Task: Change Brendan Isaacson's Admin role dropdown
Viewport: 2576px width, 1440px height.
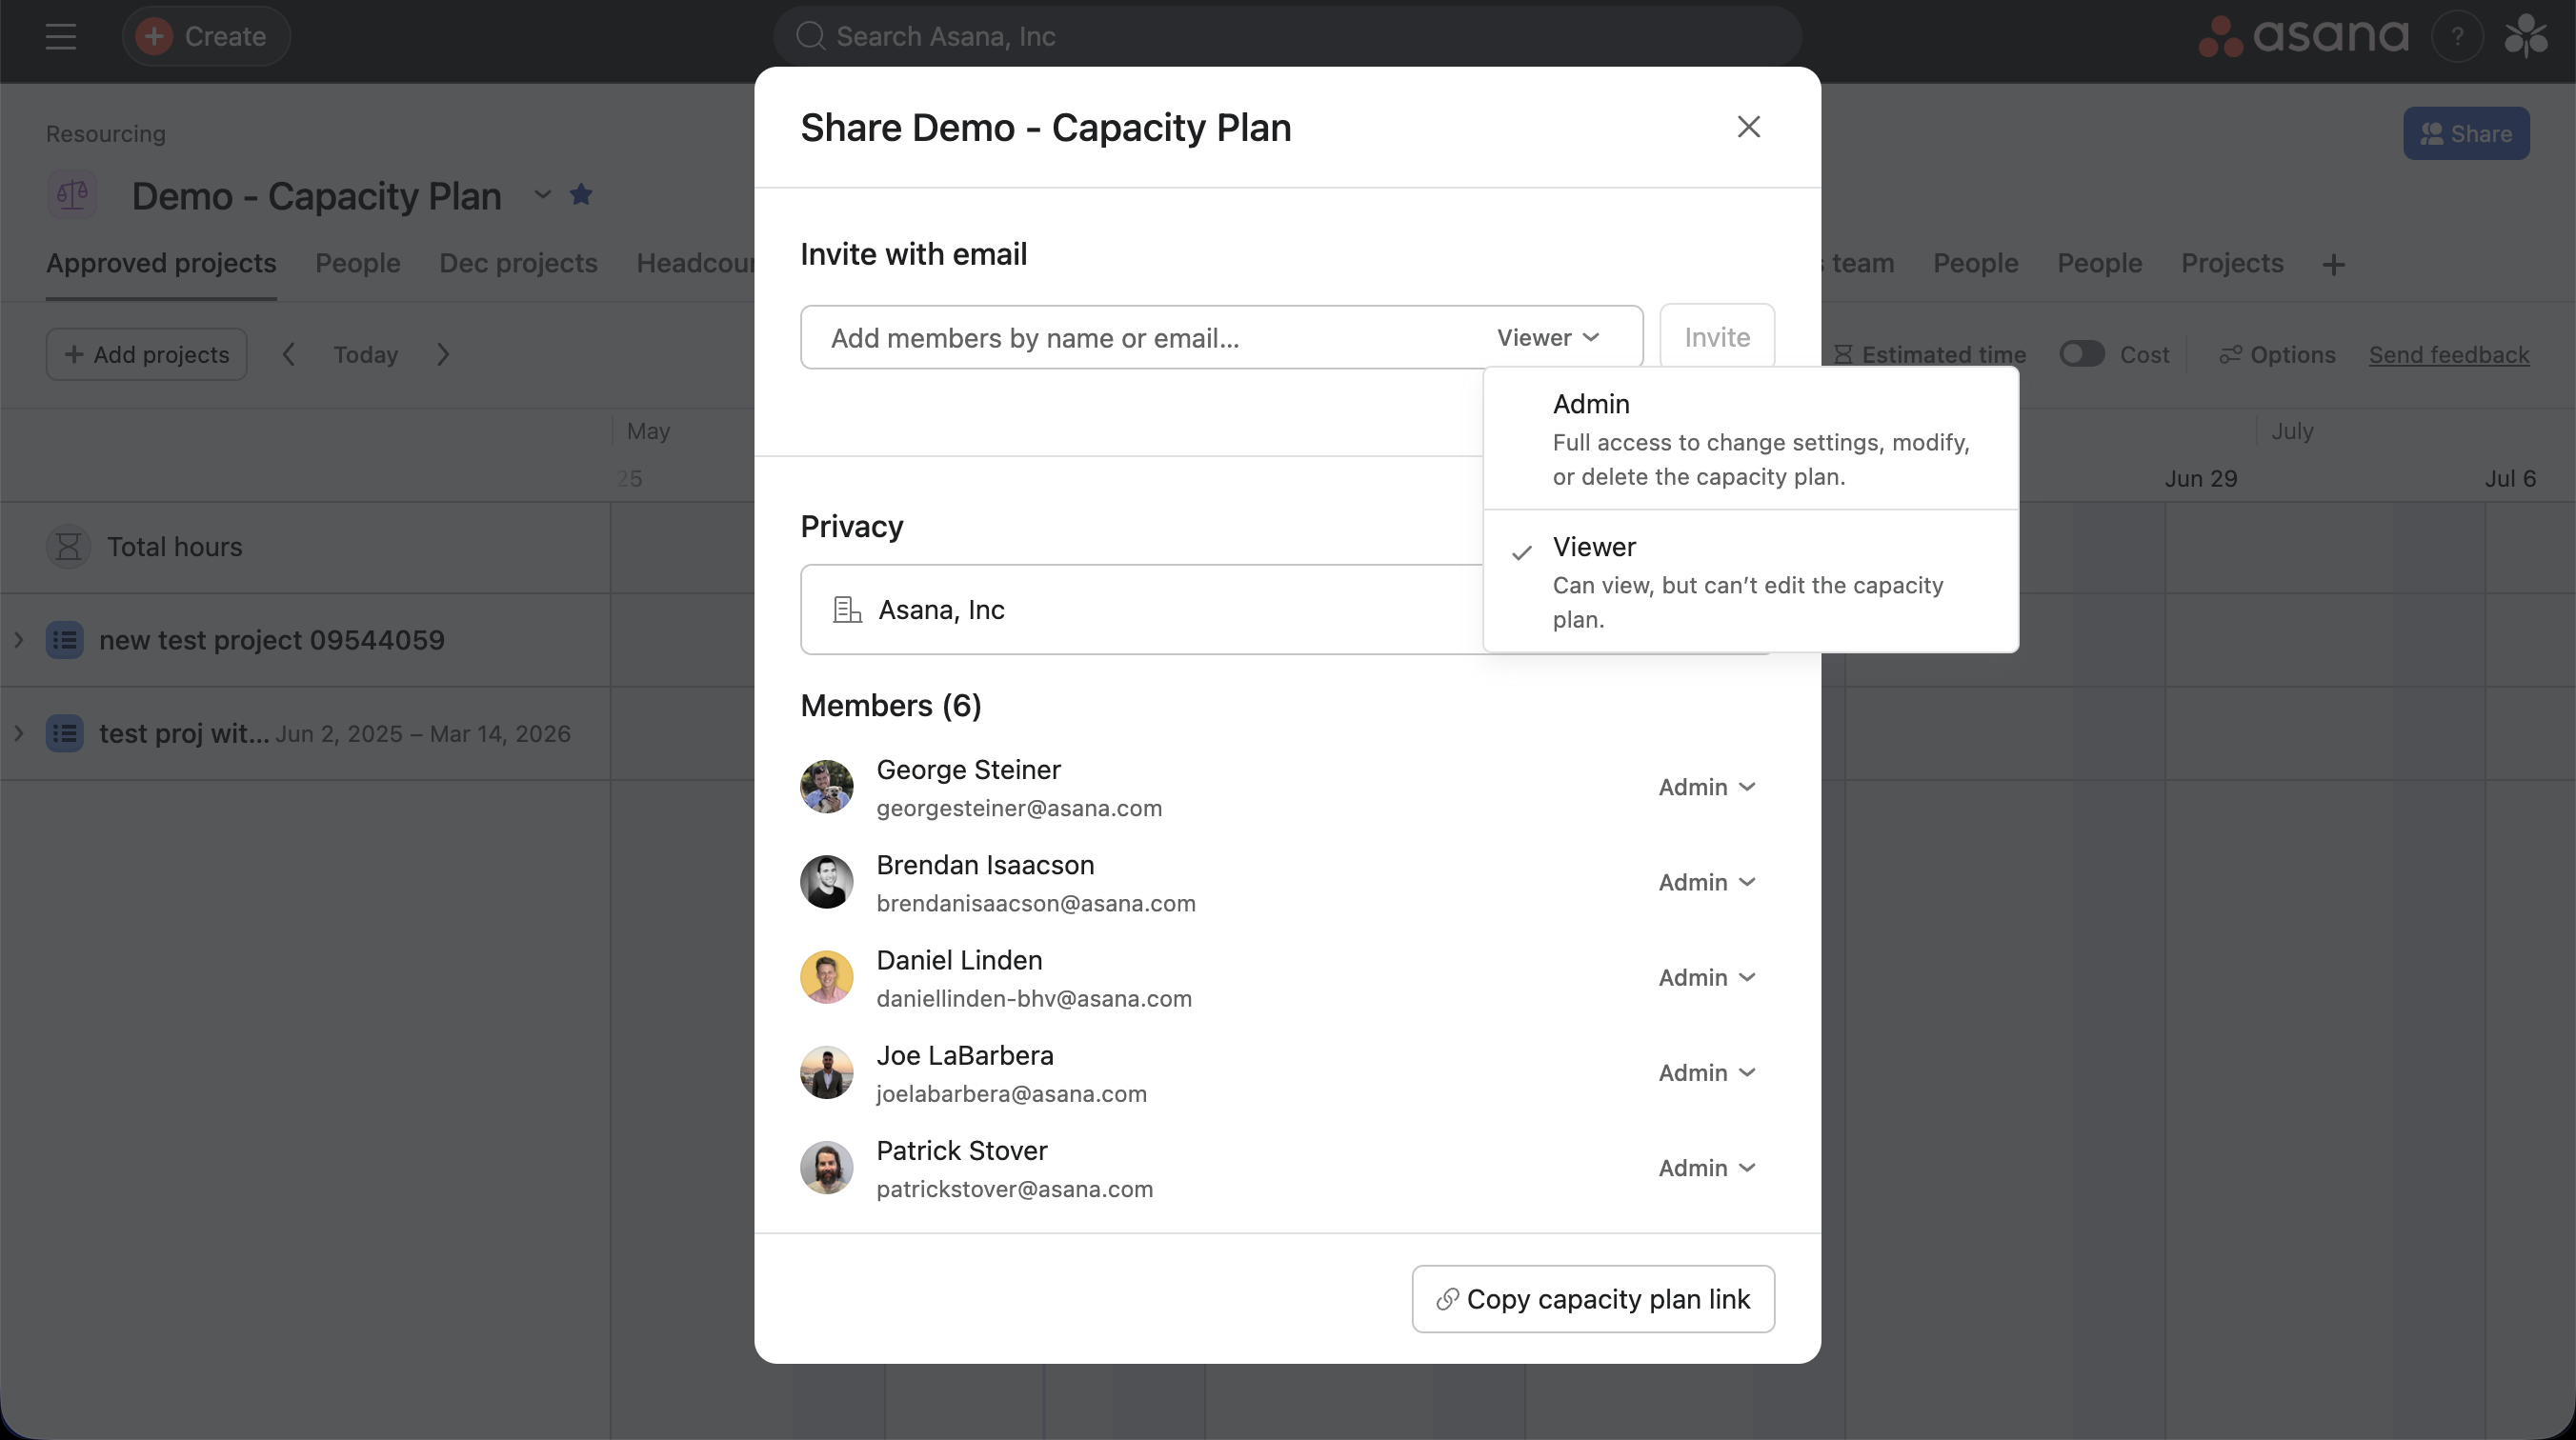Action: [x=1707, y=882]
